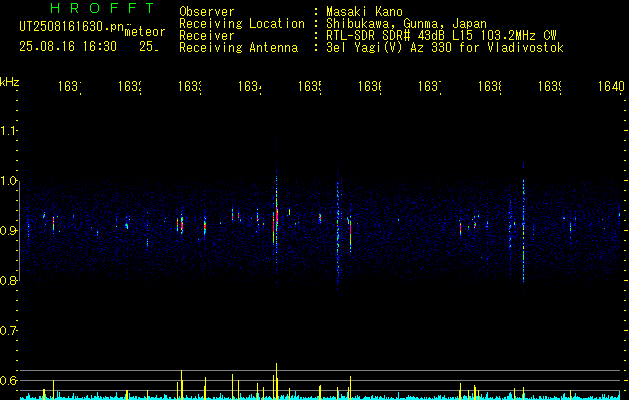Select the location Shibukawa, Gunma, Japan
The width and height of the screenshot is (629, 400).
point(406,24)
